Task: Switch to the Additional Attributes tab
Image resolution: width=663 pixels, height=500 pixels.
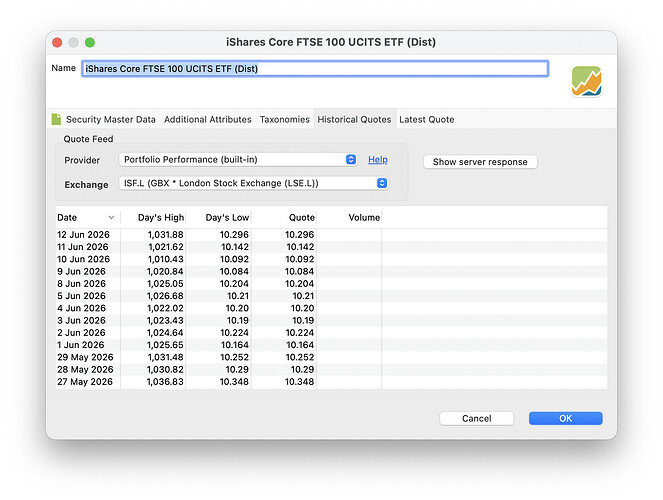Action: 208,120
